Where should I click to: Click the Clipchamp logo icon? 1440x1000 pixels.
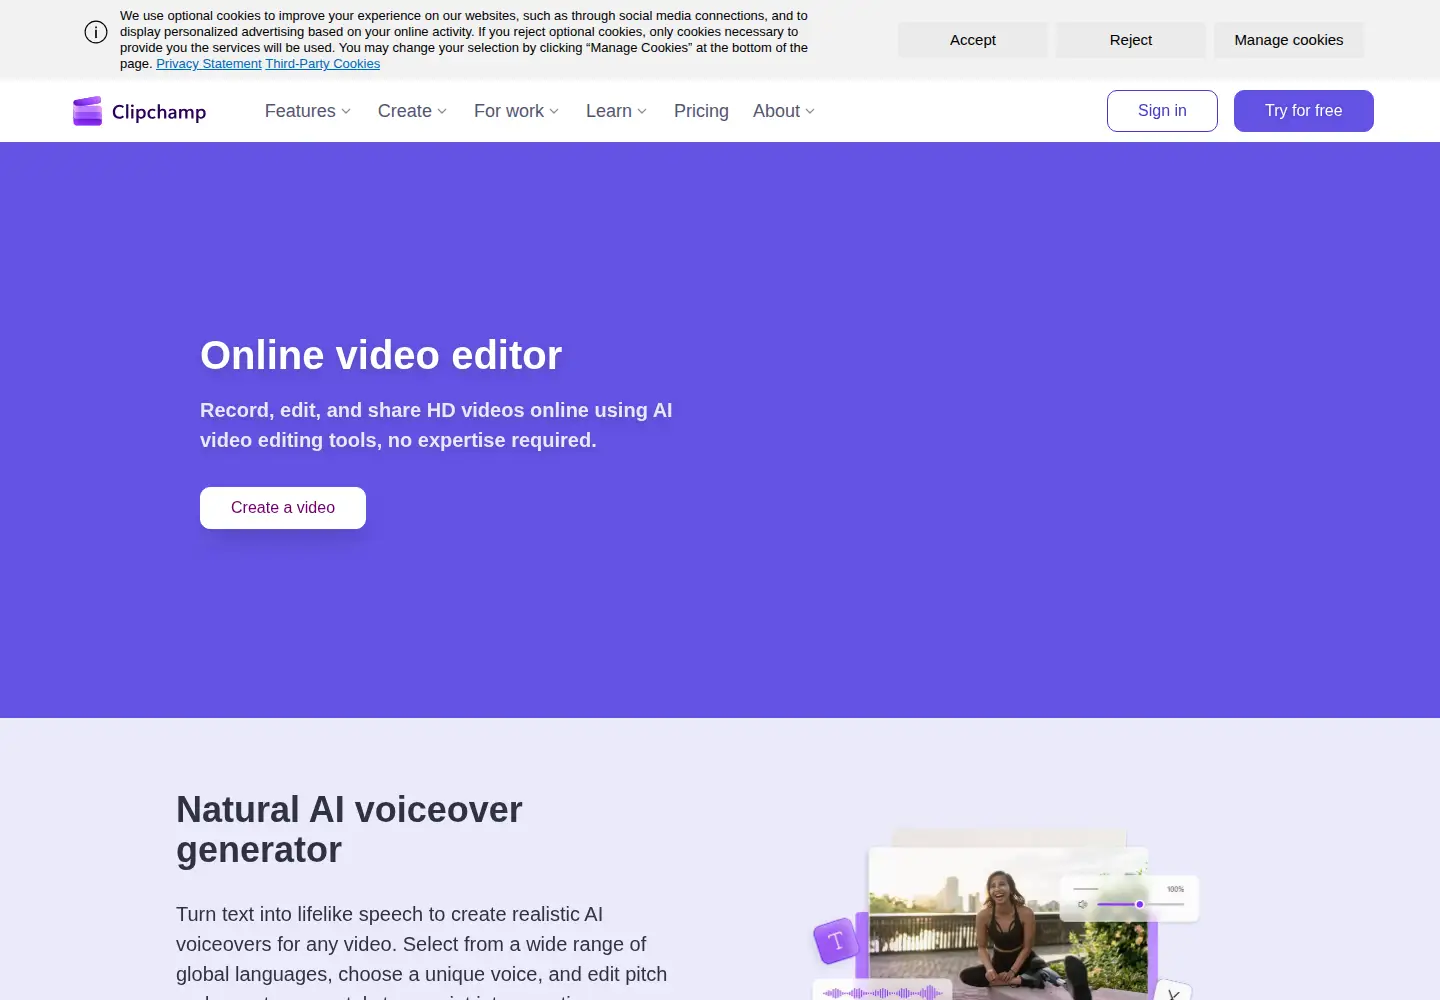[88, 111]
